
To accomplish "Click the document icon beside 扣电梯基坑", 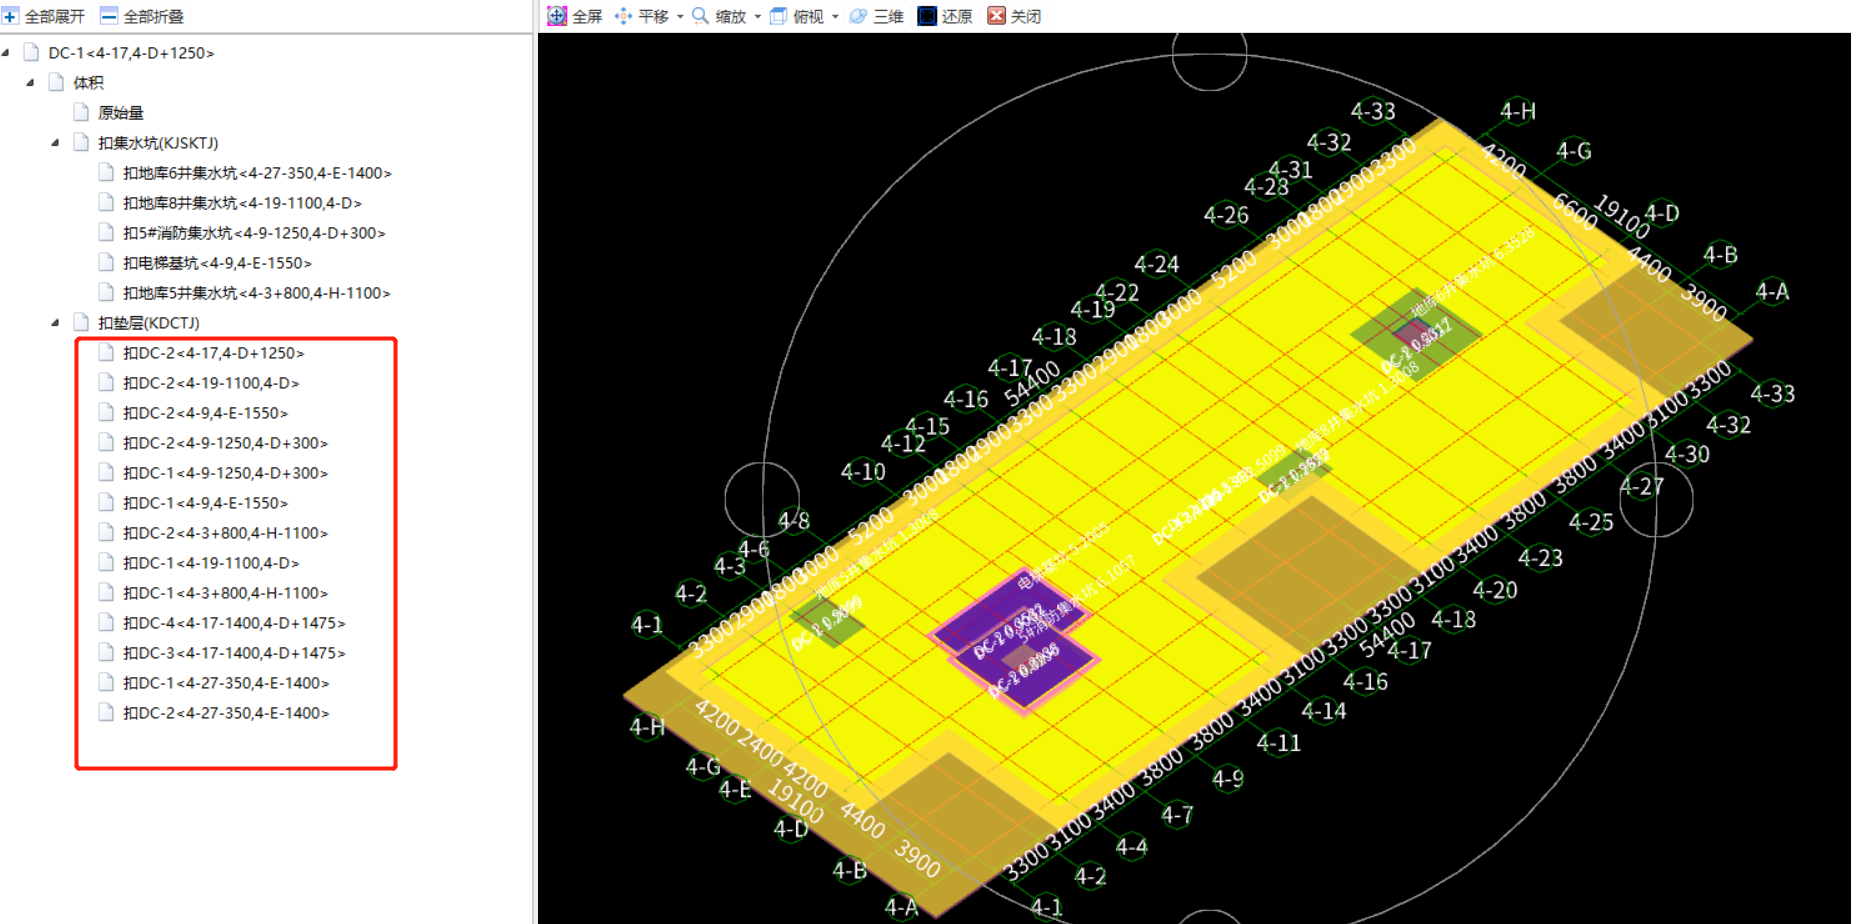I will click(106, 262).
